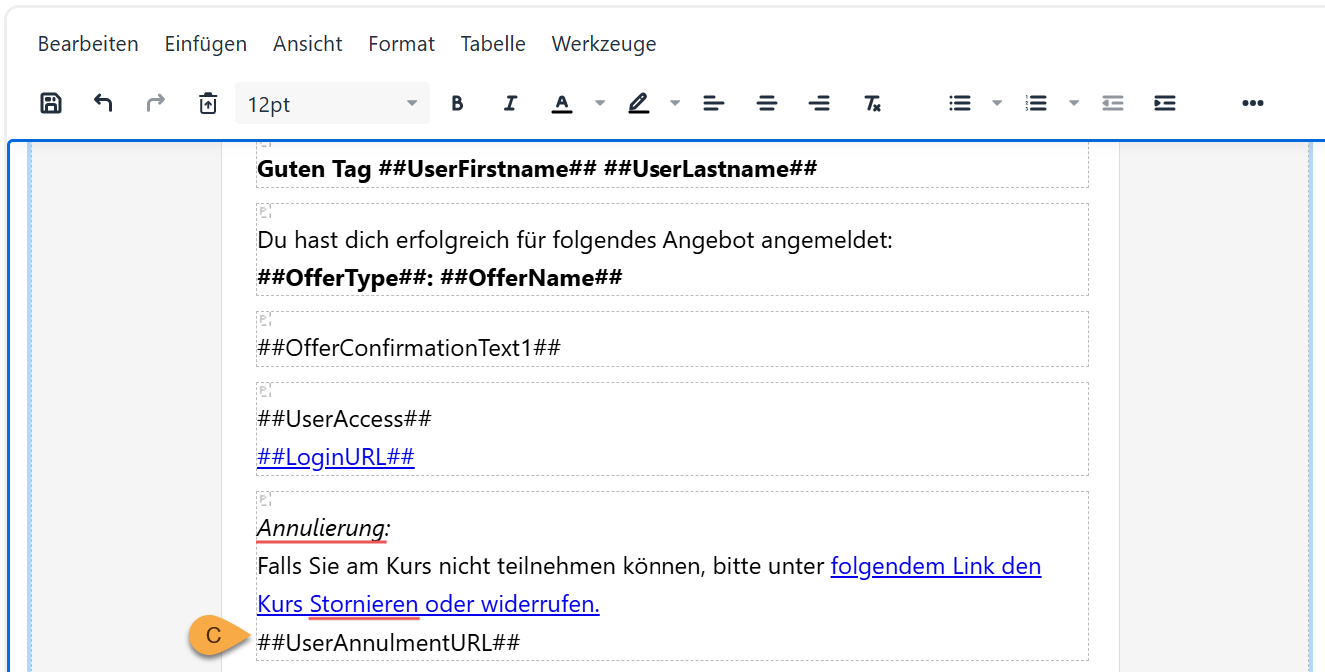Click the clipboard upload toolbar icon
Image resolution: width=1325 pixels, height=672 pixels.
pyautogui.click(x=207, y=103)
